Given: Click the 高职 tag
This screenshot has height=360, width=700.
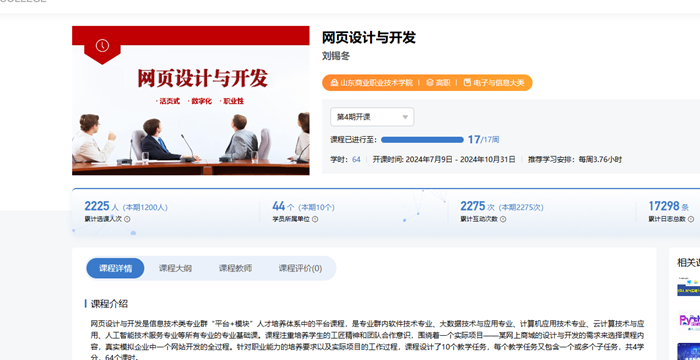Looking at the screenshot, I should coord(443,83).
